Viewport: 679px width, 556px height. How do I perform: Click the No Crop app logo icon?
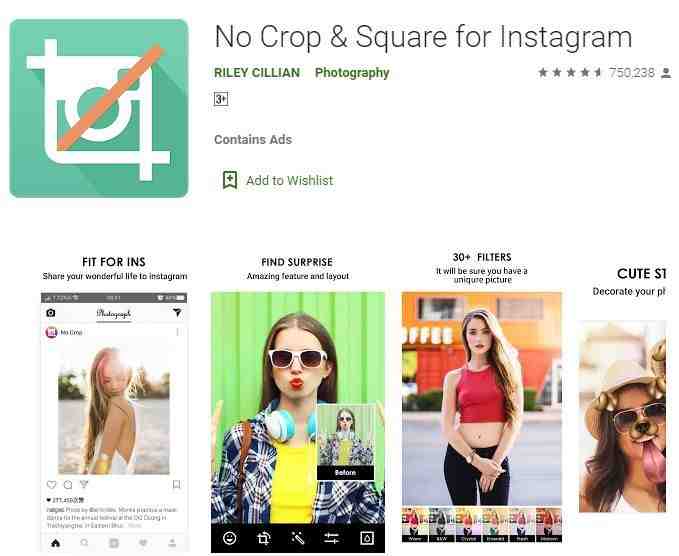click(x=99, y=108)
